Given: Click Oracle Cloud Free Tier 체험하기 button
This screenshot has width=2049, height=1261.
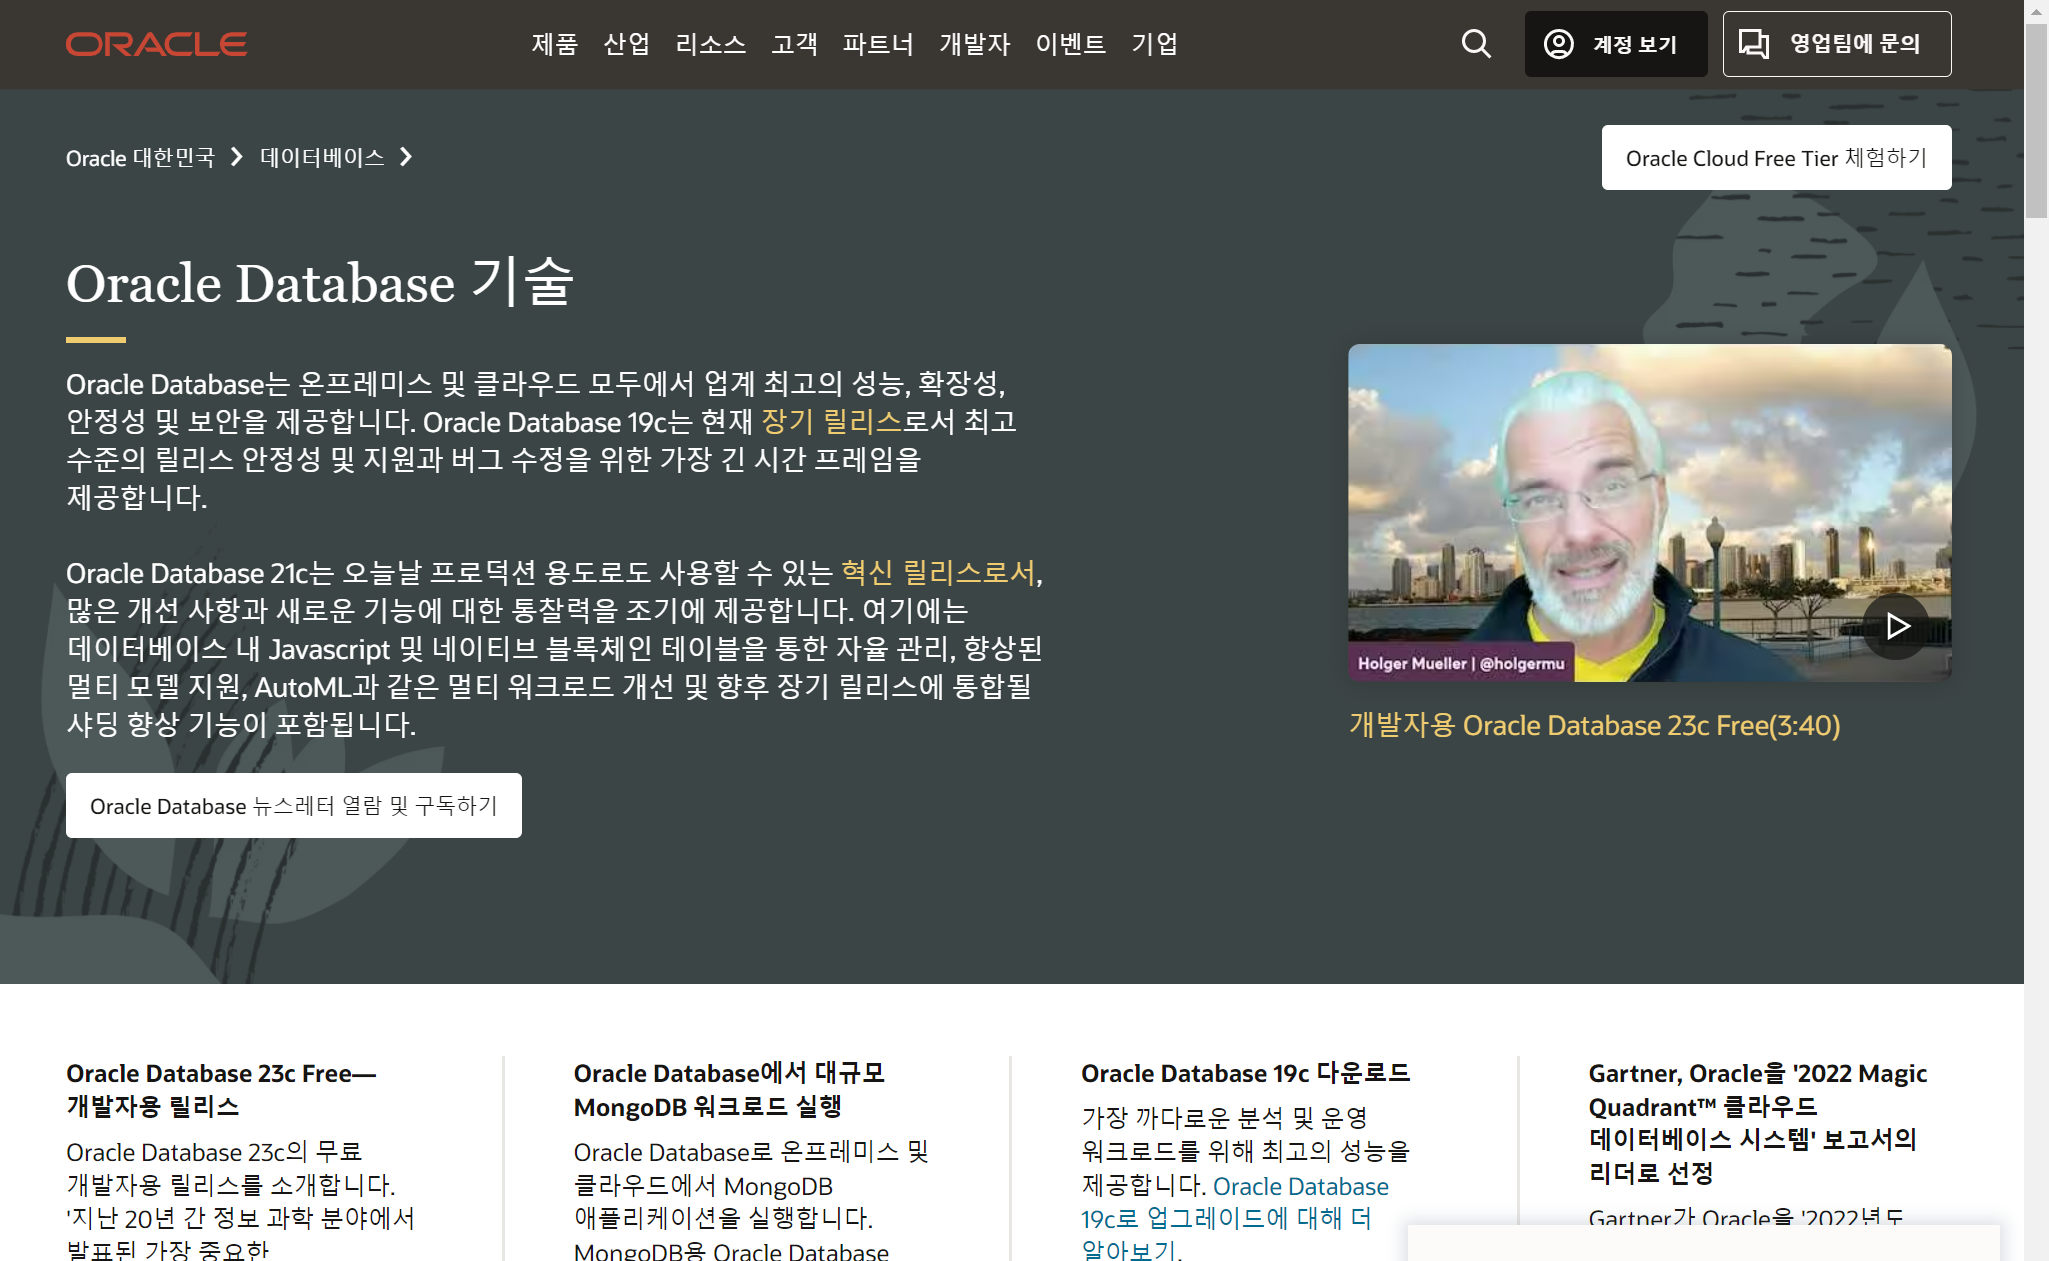Looking at the screenshot, I should pyautogui.click(x=1776, y=158).
